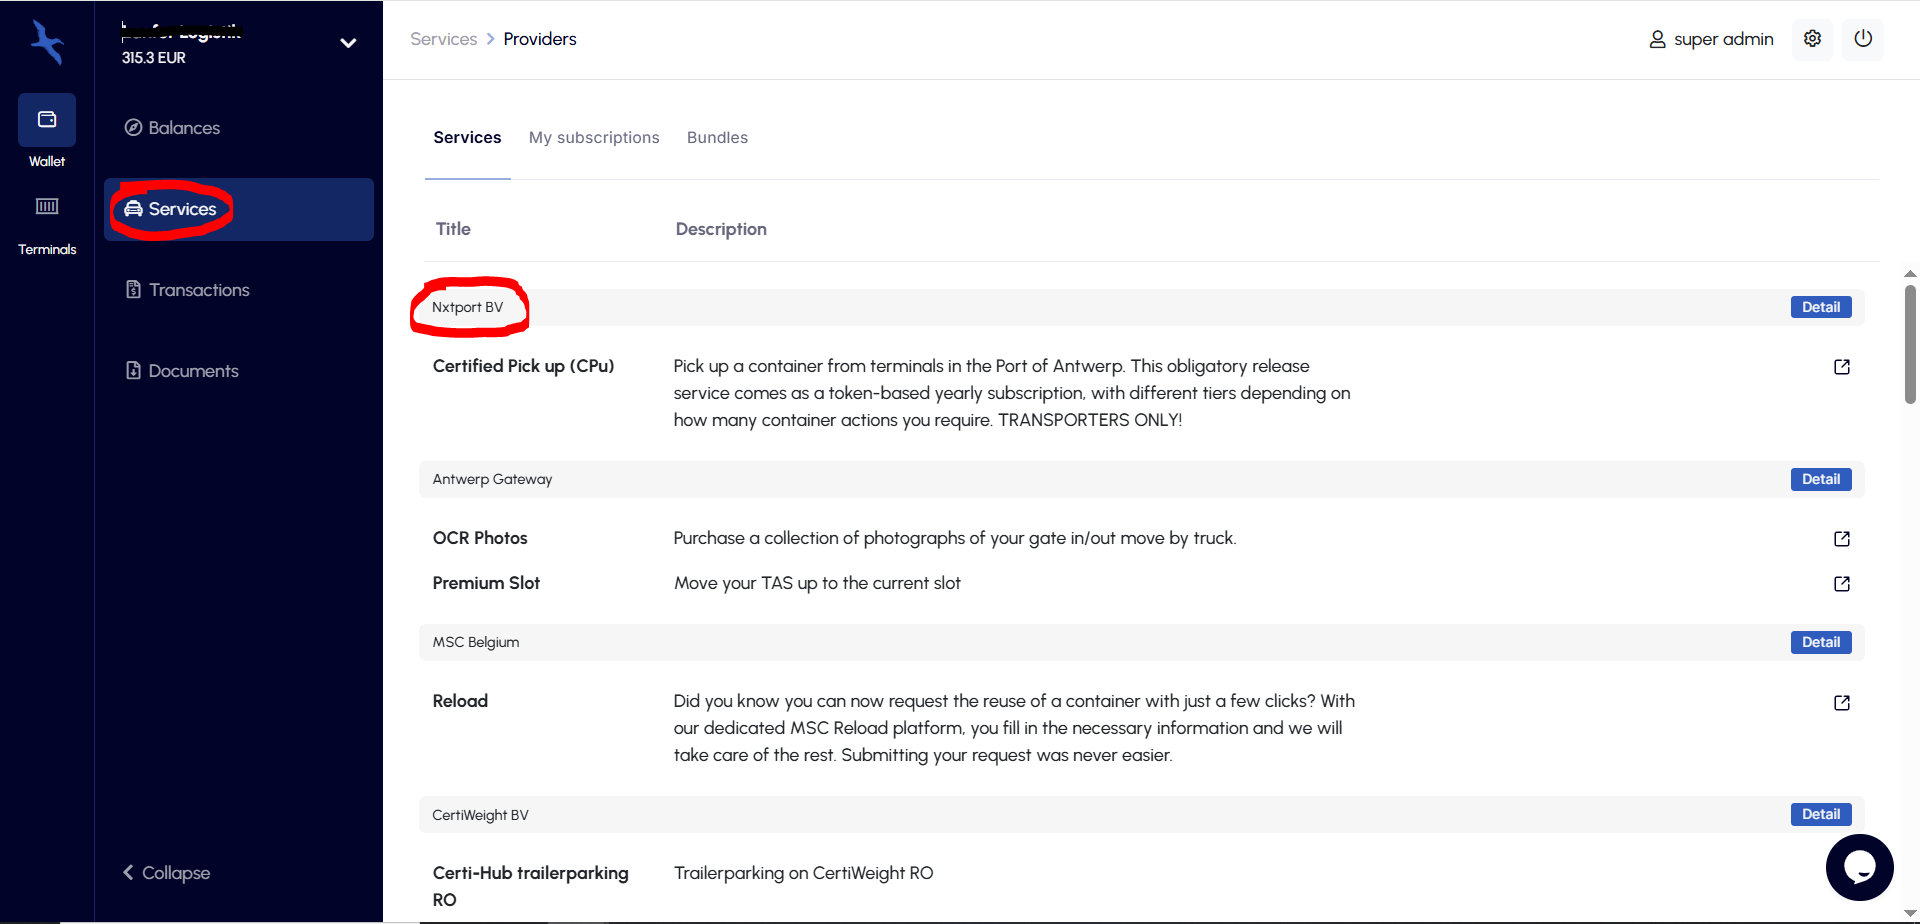1920x924 pixels.
Task: Click Detail button for Antwerp Gateway
Action: pos(1821,479)
